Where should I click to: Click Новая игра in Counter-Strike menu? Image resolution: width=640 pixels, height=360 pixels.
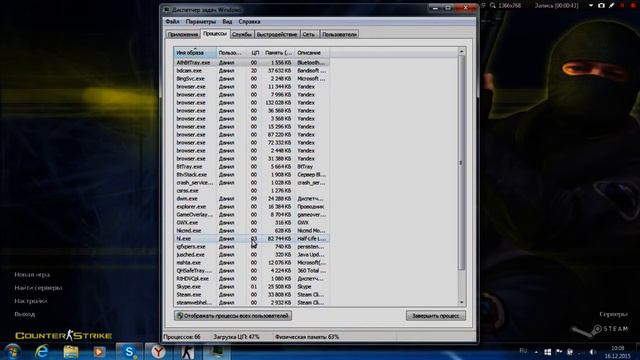(32, 275)
